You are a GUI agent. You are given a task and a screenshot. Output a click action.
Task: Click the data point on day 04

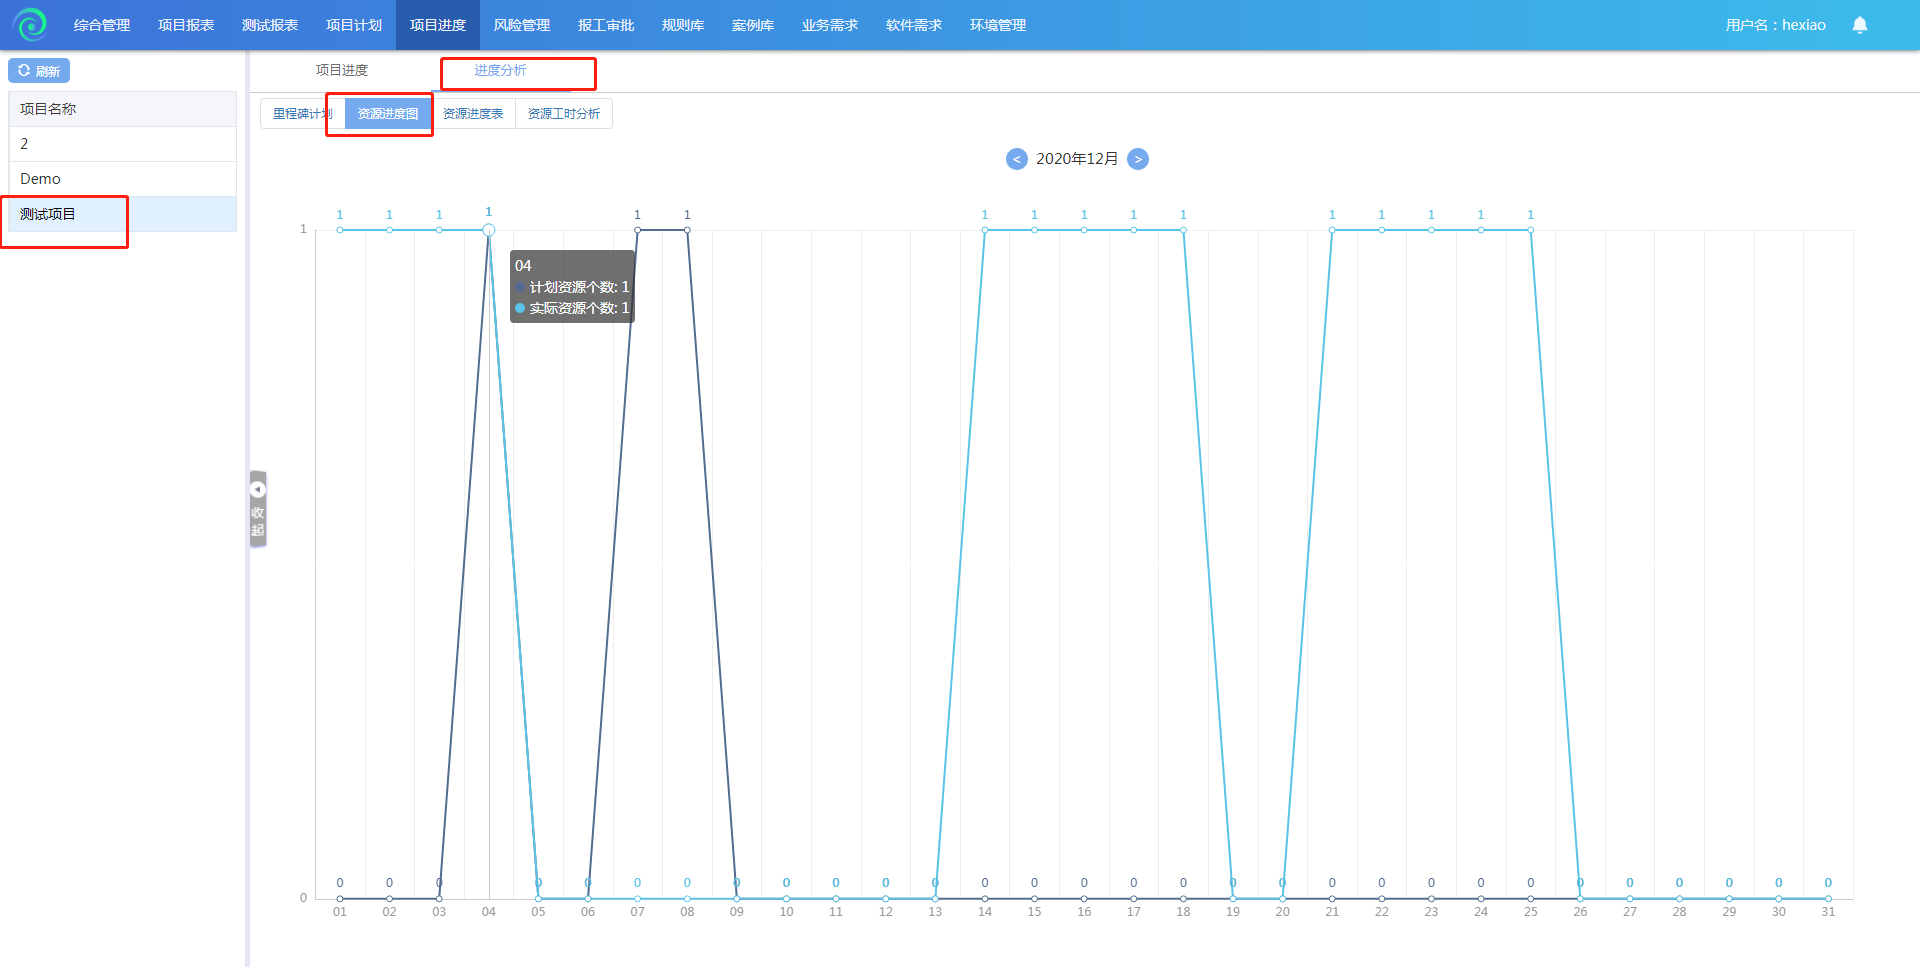point(489,230)
